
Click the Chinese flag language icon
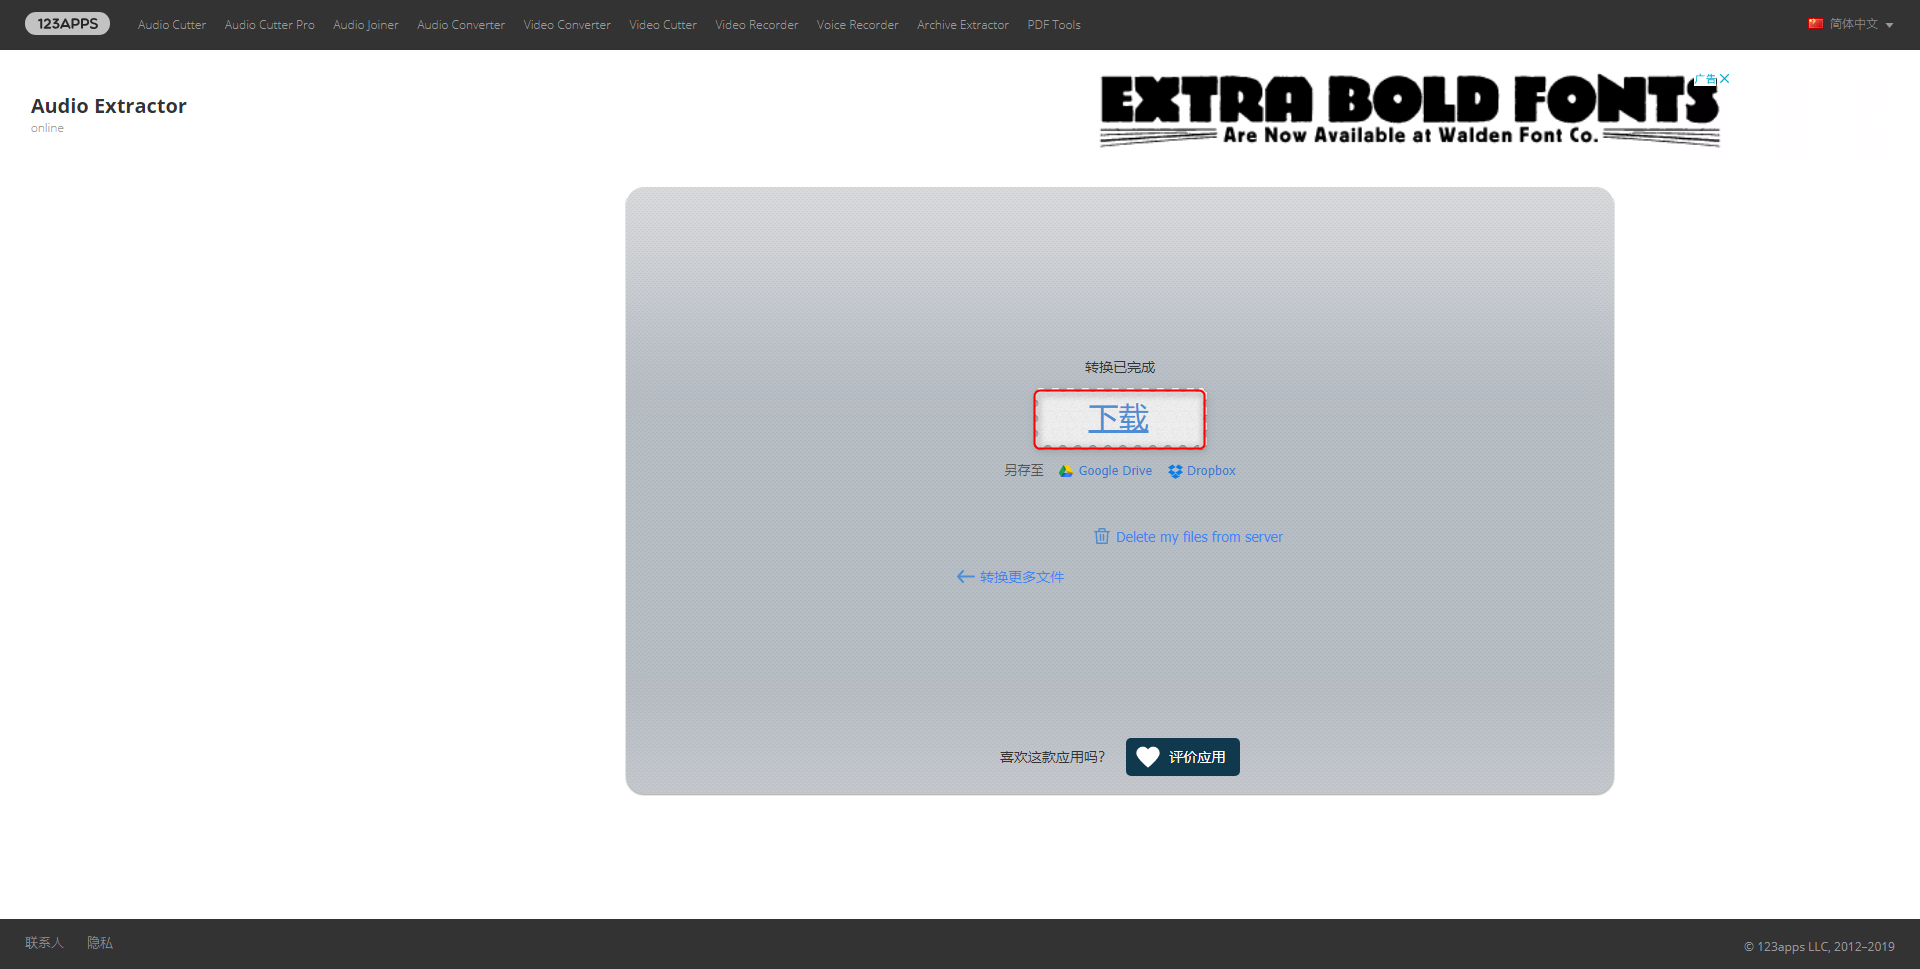point(1815,24)
